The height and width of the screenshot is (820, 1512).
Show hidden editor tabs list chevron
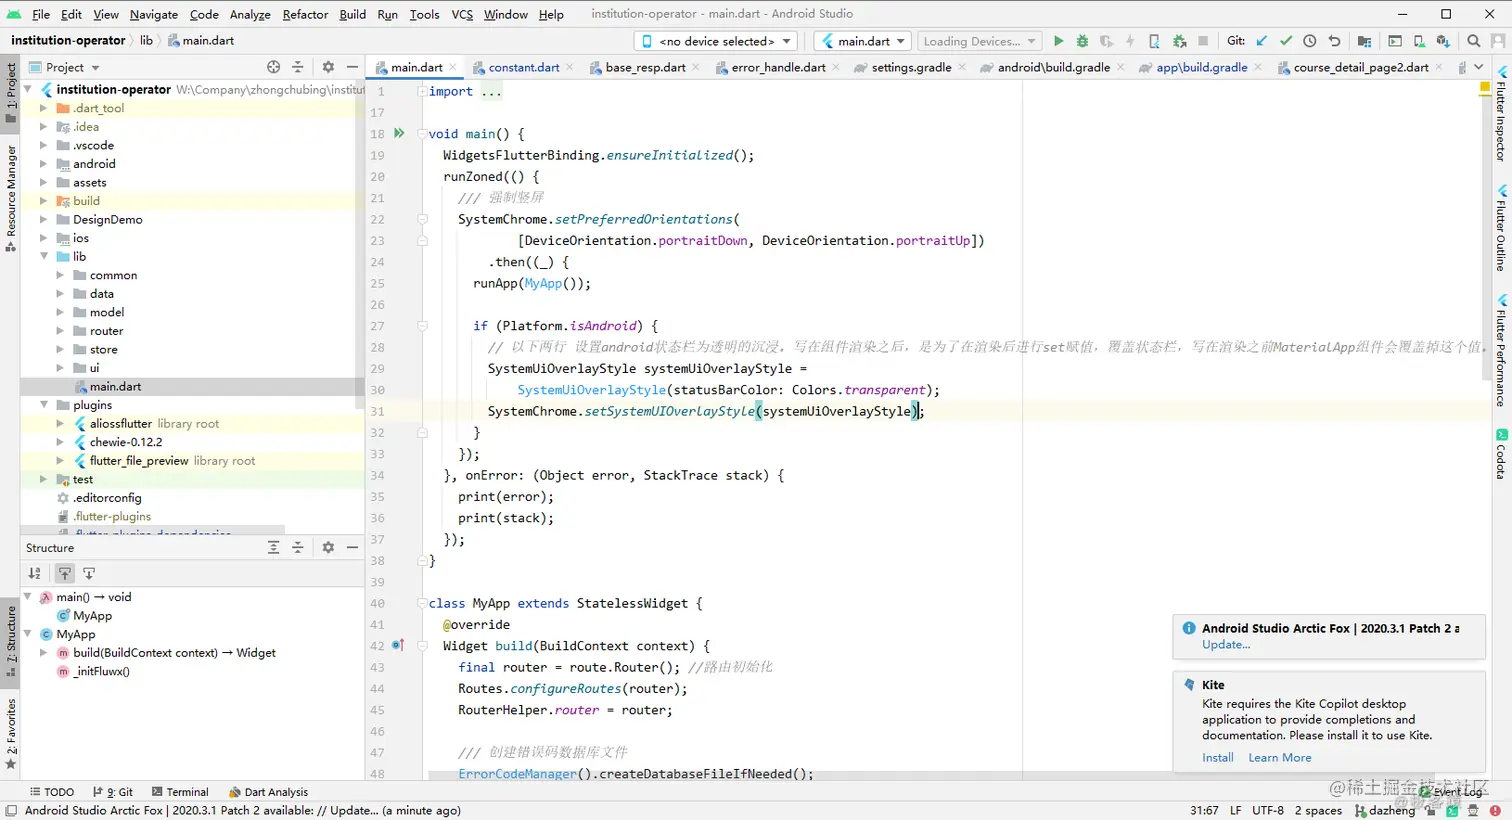[1478, 67]
